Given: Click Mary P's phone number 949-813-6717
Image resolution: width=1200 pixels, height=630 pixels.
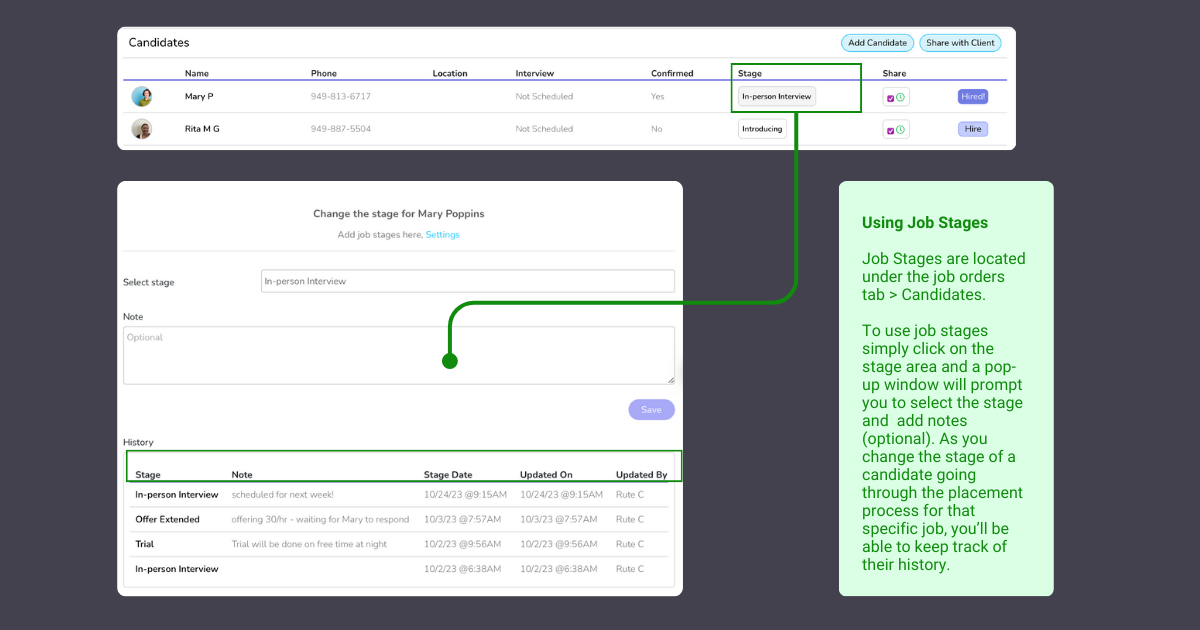Looking at the screenshot, I should click(x=341, y=97).
